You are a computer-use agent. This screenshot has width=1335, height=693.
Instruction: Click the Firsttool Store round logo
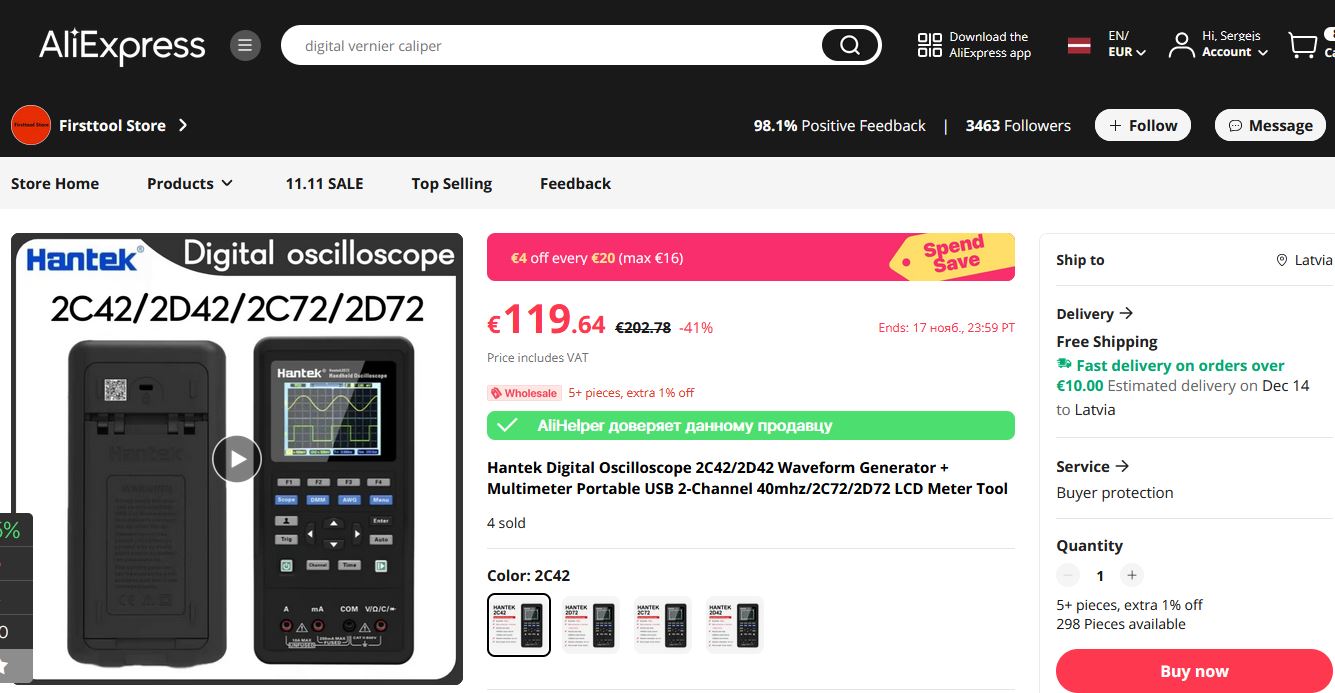(x=30, y=125)
